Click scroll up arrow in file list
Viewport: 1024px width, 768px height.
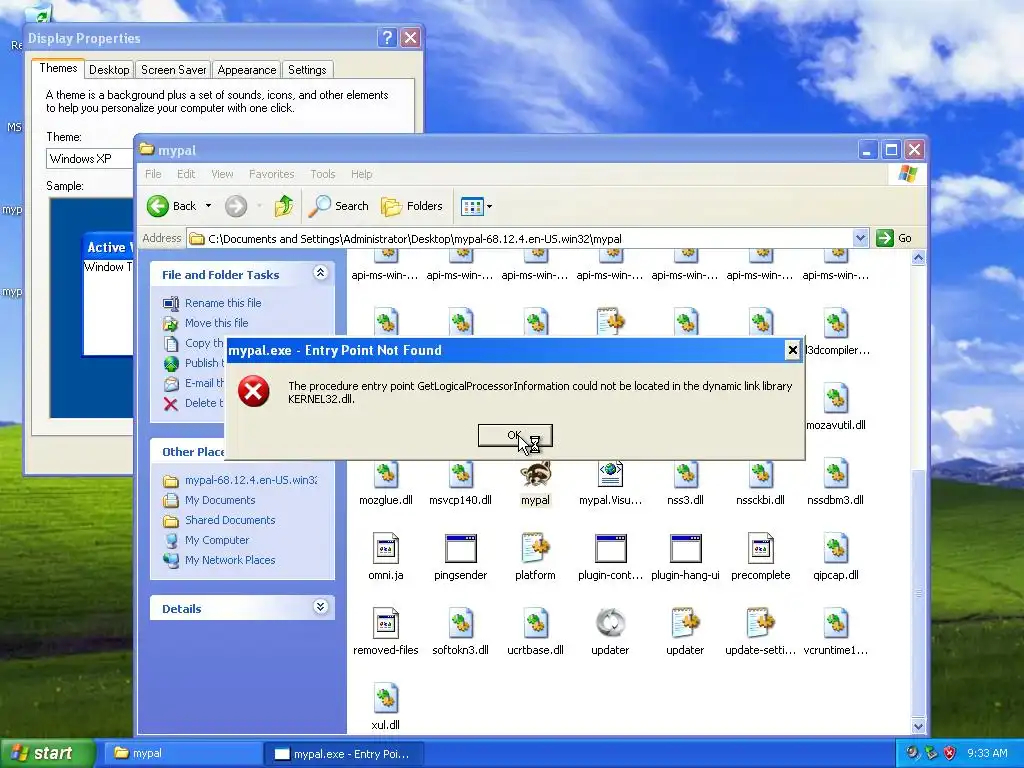[x=918, y=258]
